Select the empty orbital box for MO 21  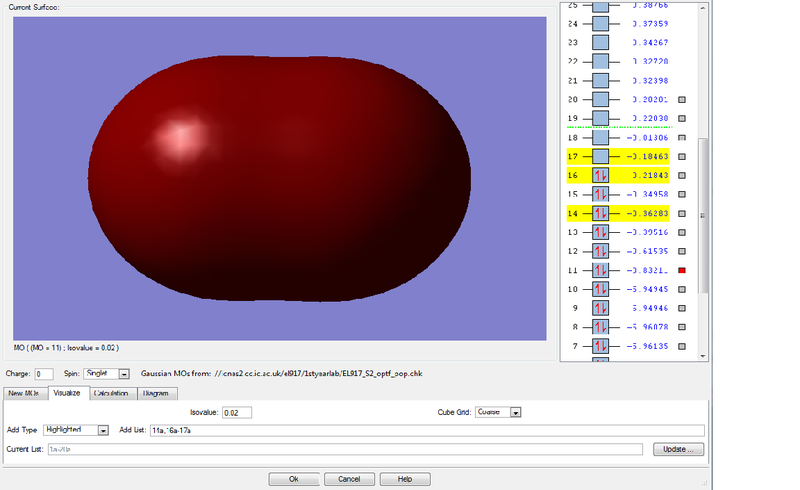point(601,81)
